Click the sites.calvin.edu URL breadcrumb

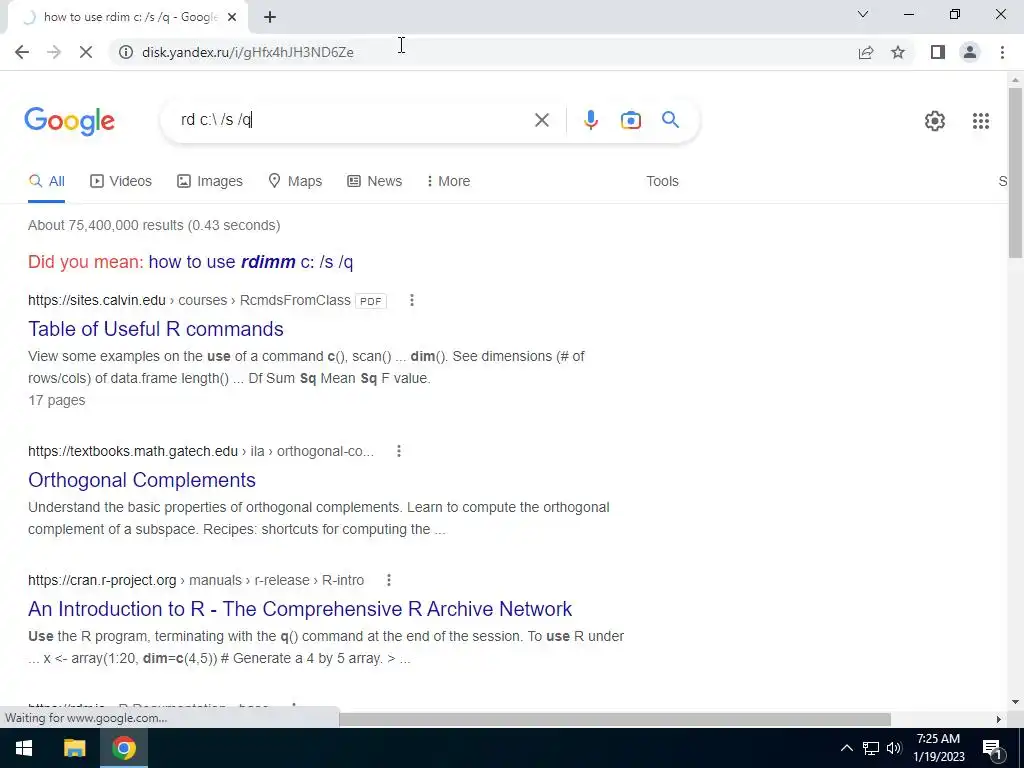click(x=189, y=300)
